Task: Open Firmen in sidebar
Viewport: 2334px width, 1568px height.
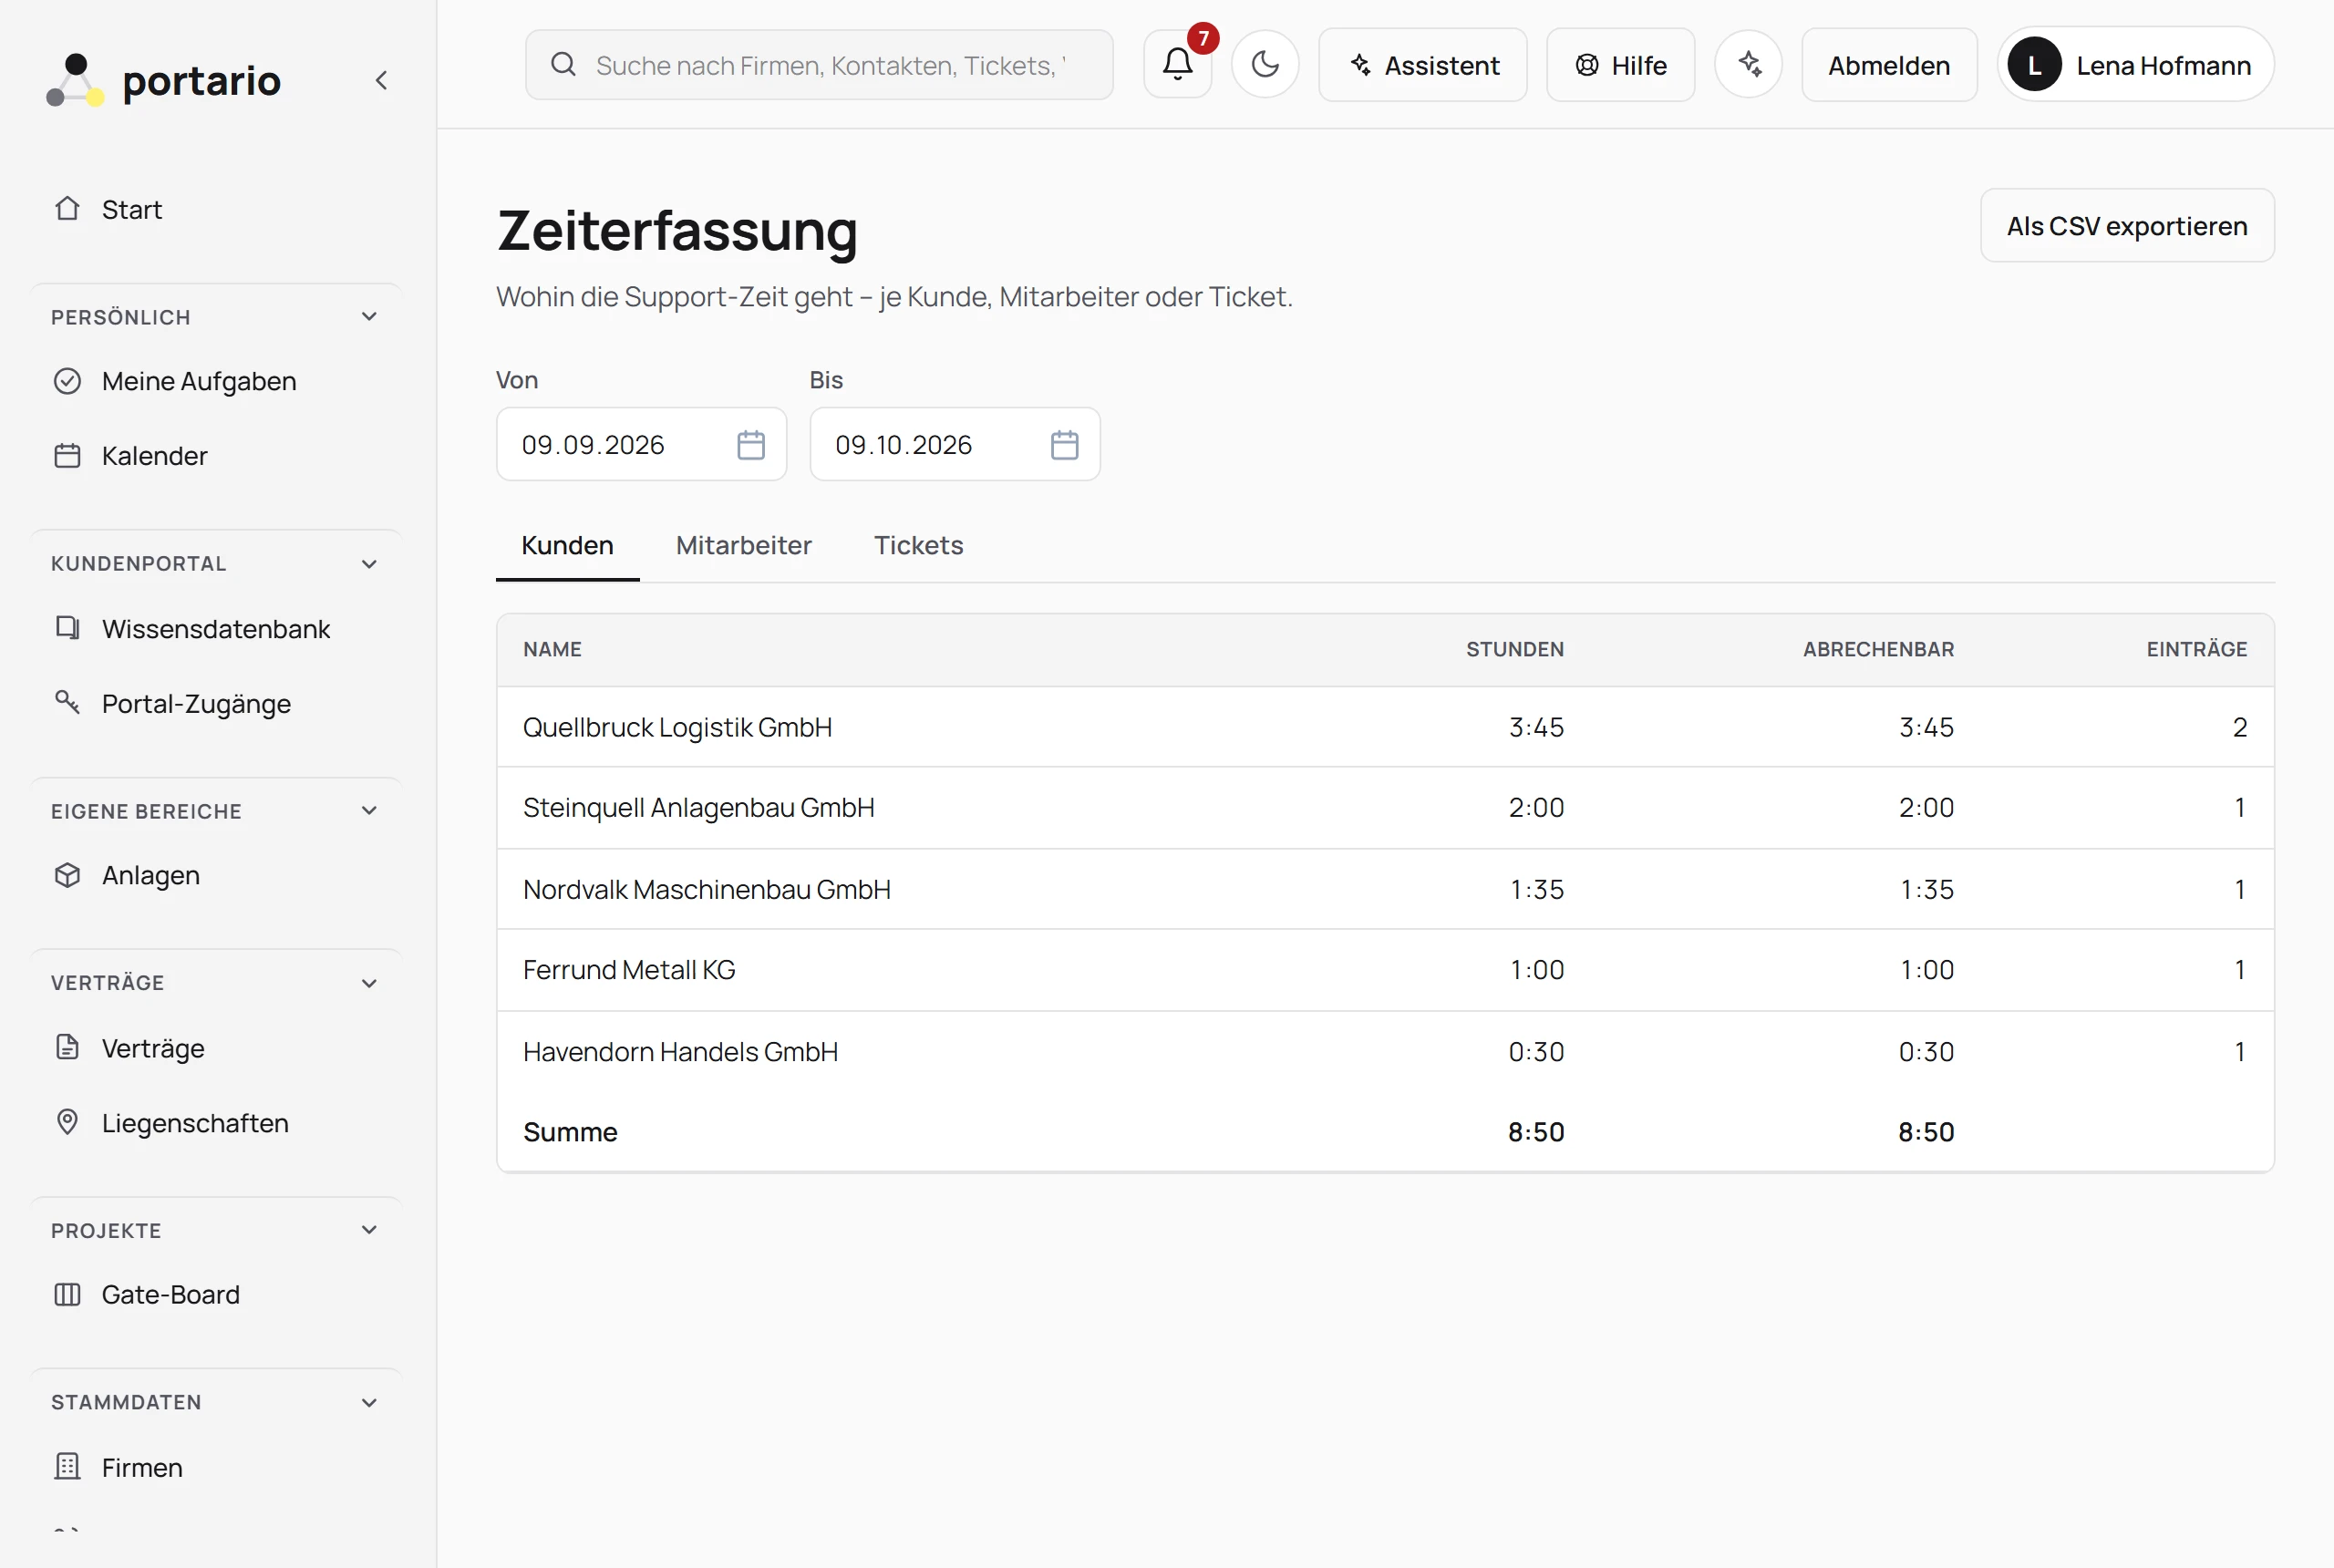Action: click(217, 1468)
